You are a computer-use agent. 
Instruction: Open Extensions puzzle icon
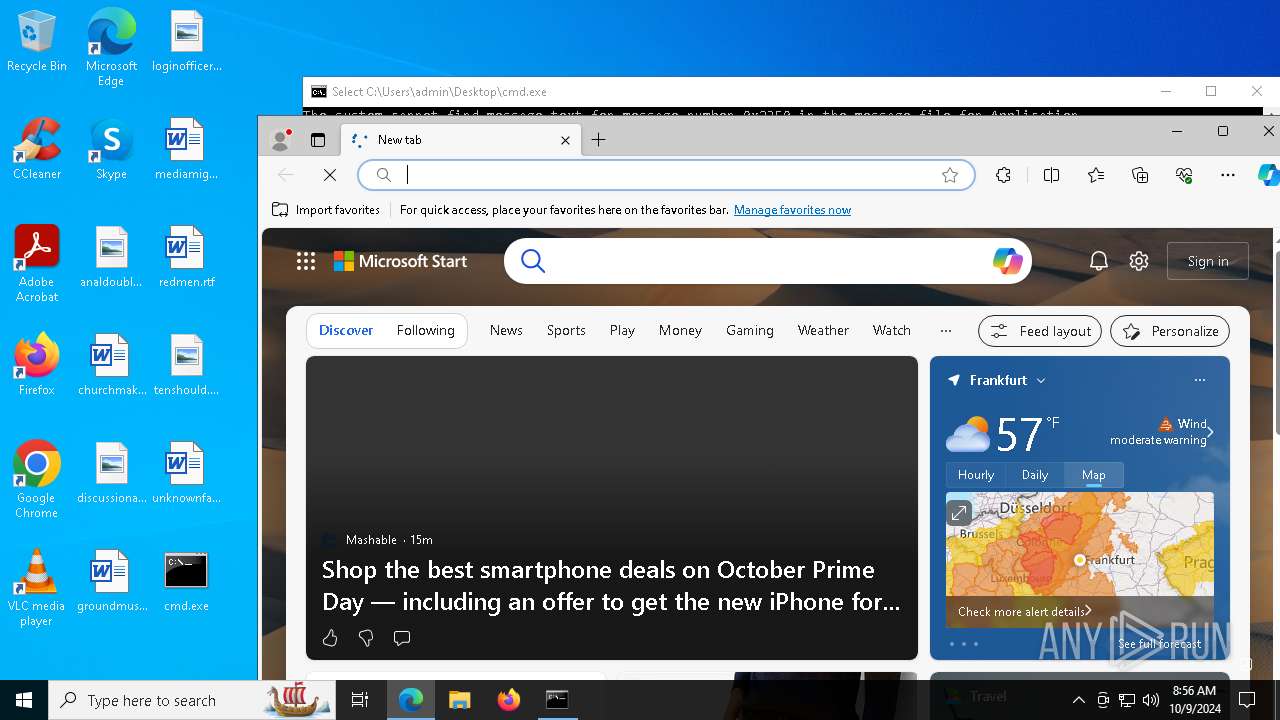[x=1004, y=175]
